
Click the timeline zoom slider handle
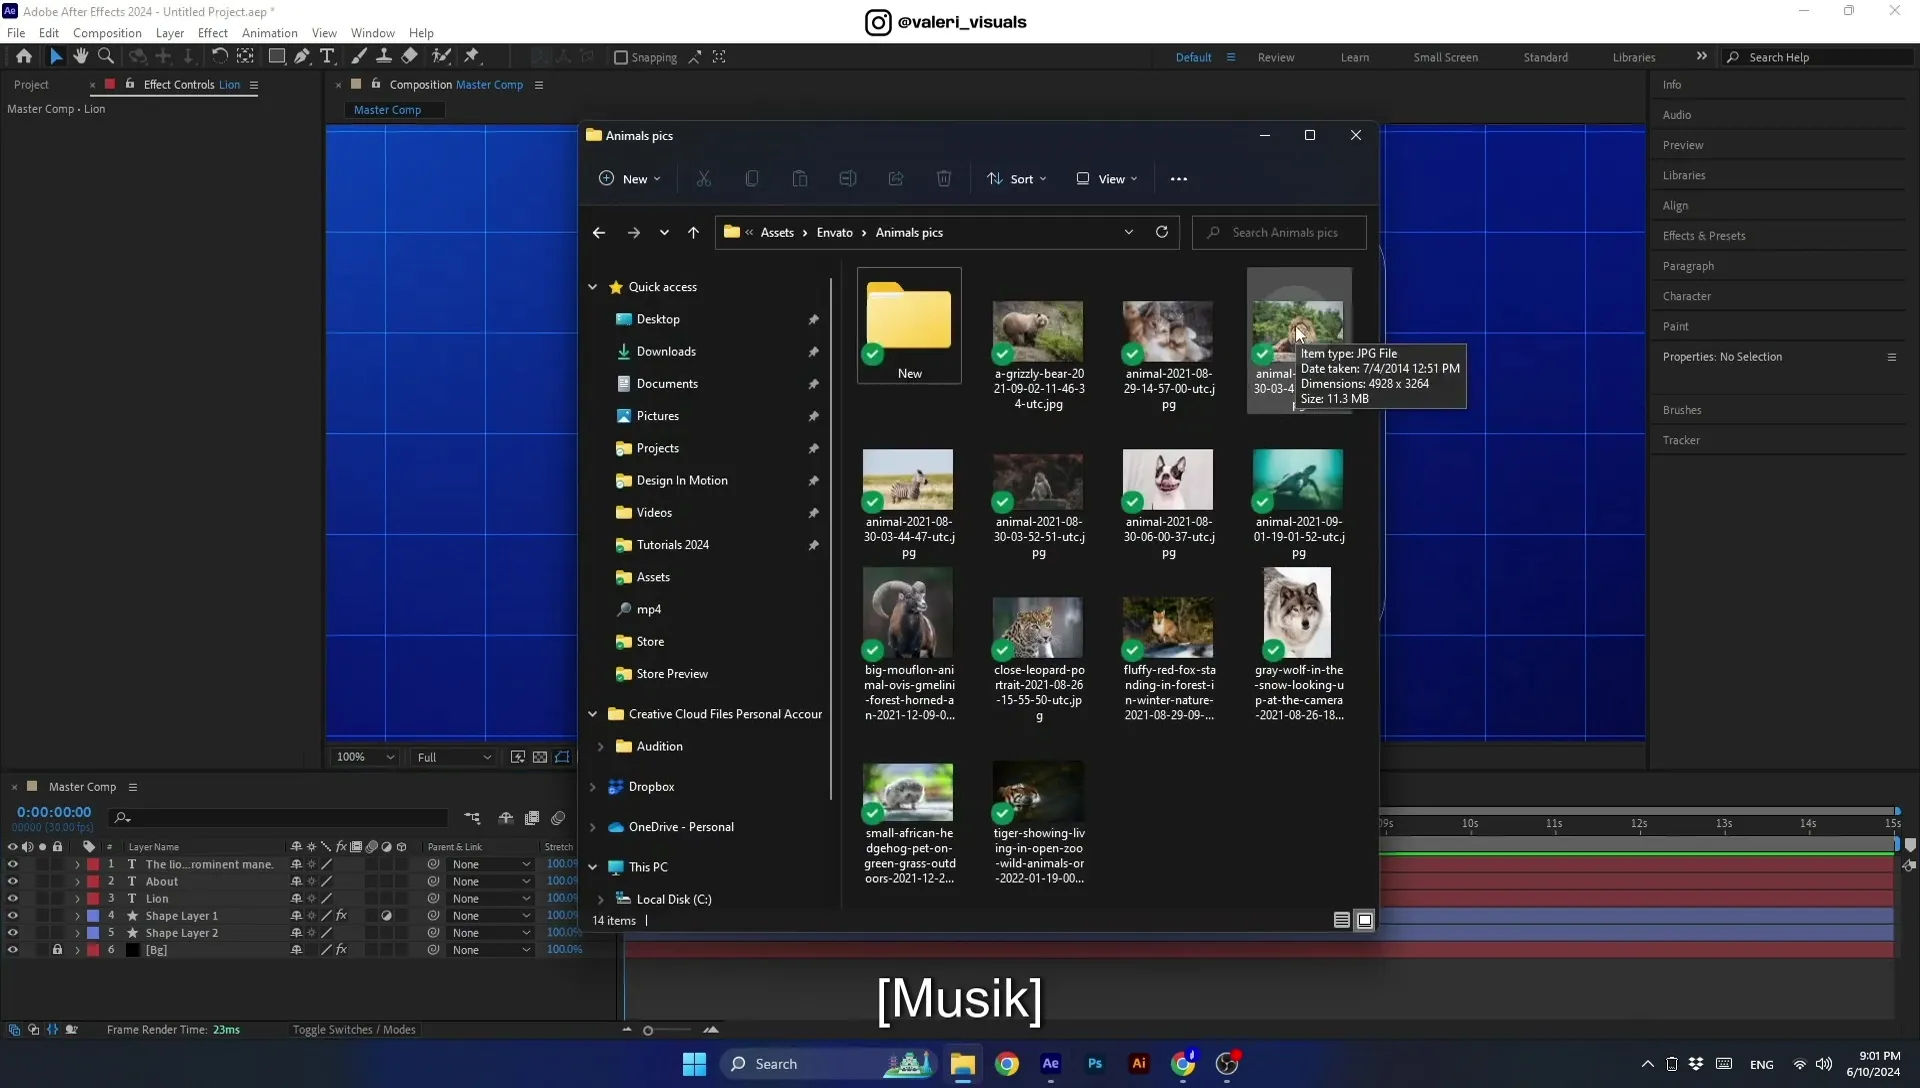648,1031
